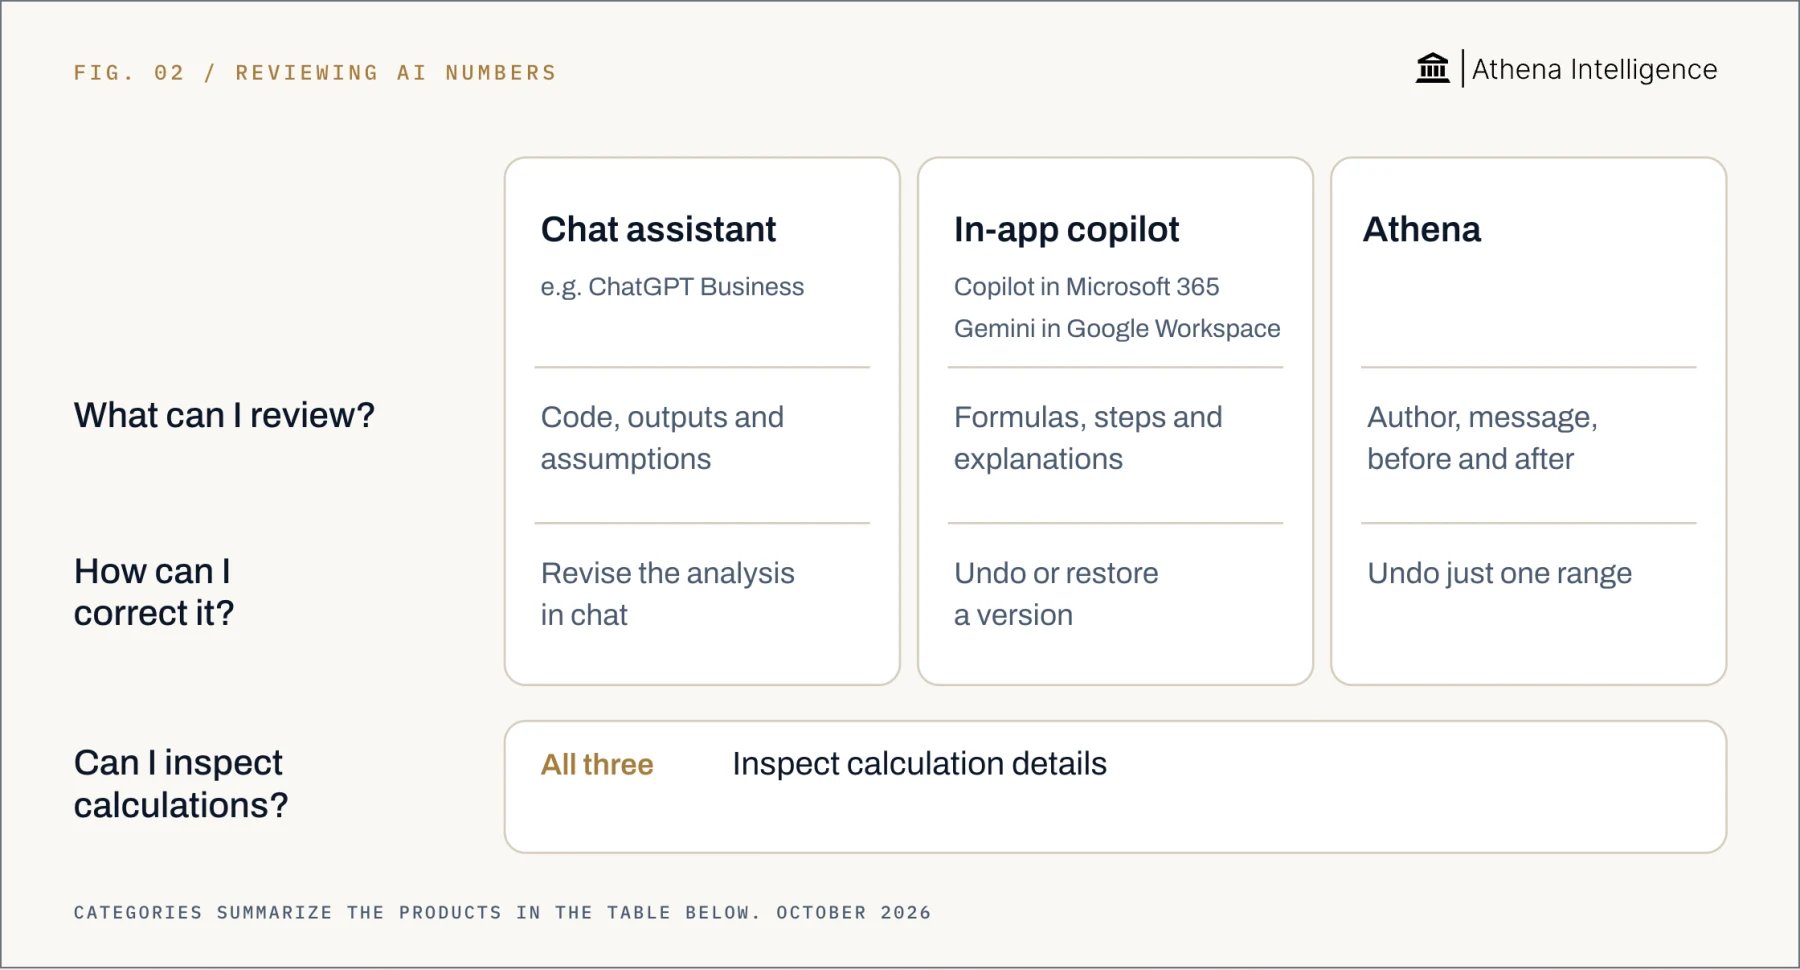Click the 'Chat assistant' card heading
Viewport: 1800px width, 970px height.
pos(658,229)
